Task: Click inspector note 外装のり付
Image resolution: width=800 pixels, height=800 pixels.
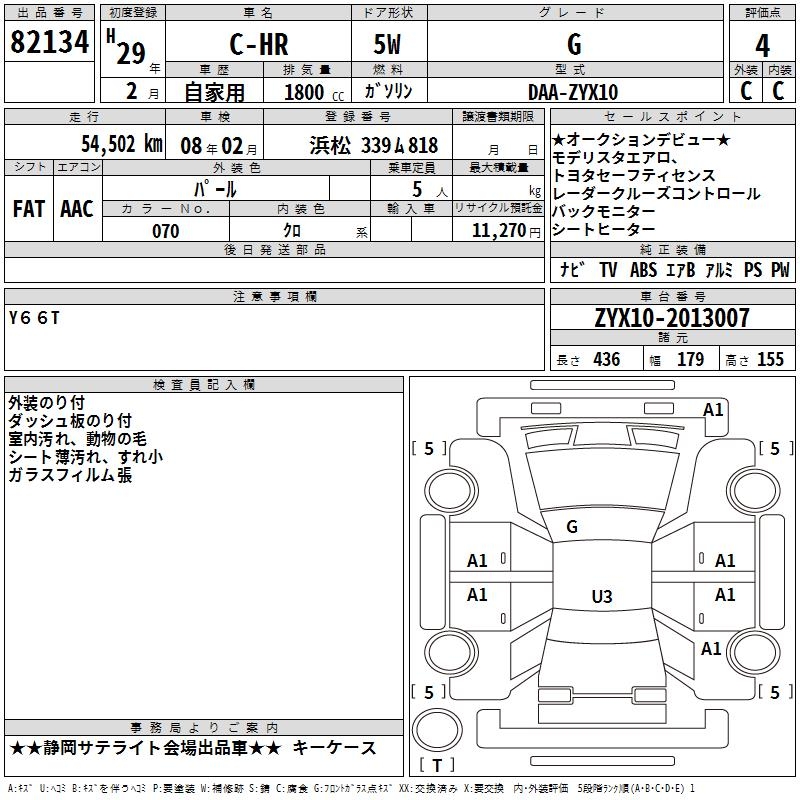Action: point(46,403)
